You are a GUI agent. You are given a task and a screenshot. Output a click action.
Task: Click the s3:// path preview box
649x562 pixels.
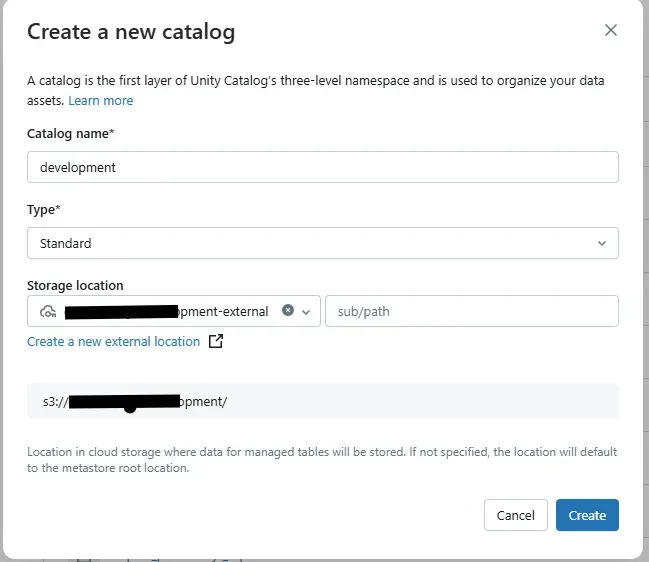pyautogui.click(x=322, y=401)
